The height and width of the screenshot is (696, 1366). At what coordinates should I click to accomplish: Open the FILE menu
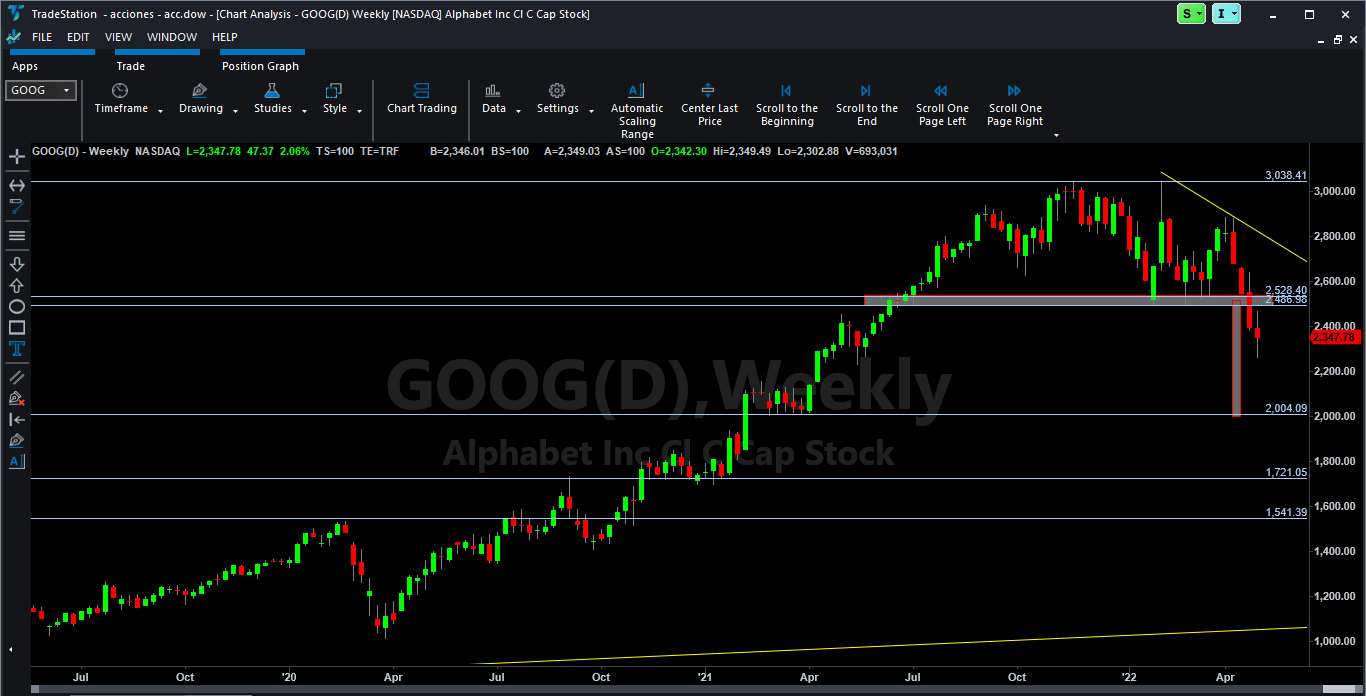coord(42,37)
